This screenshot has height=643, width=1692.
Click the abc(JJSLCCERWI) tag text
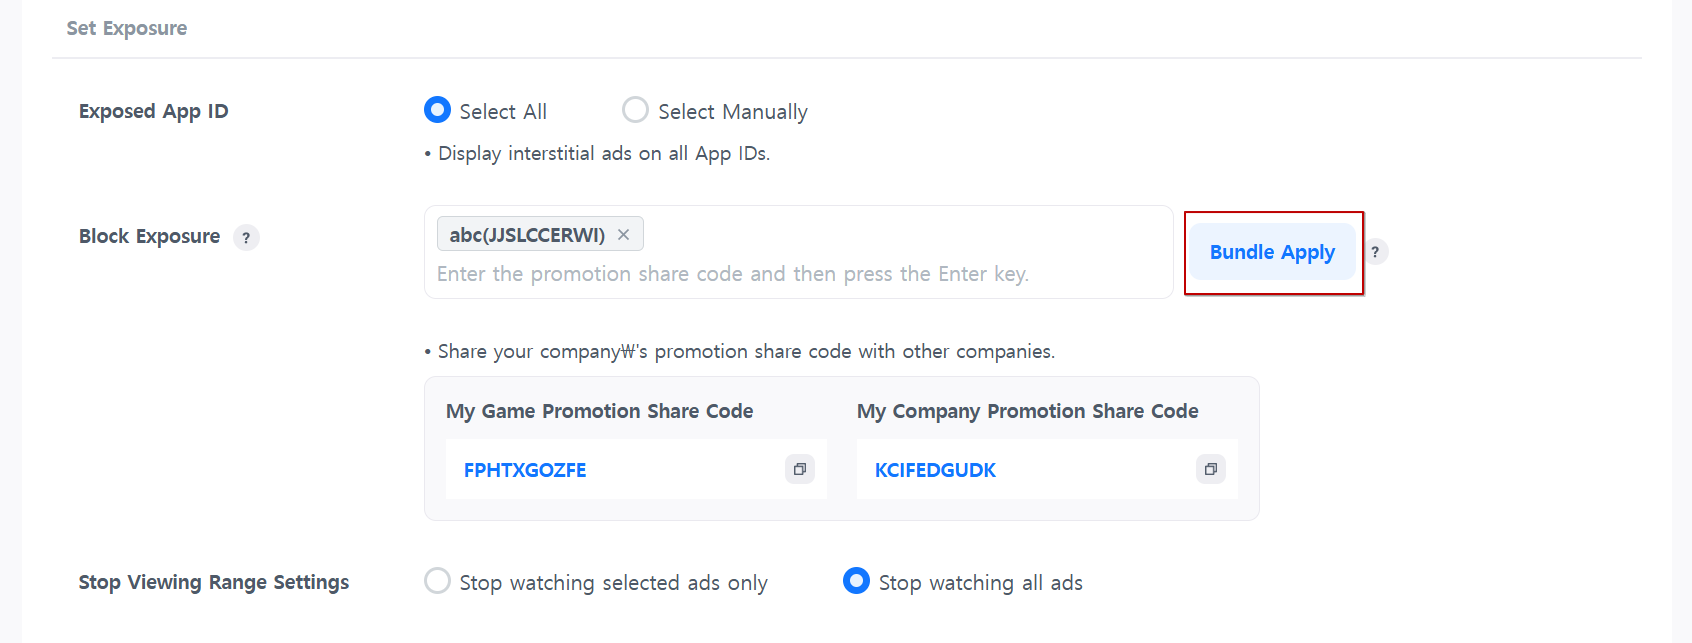527,235
